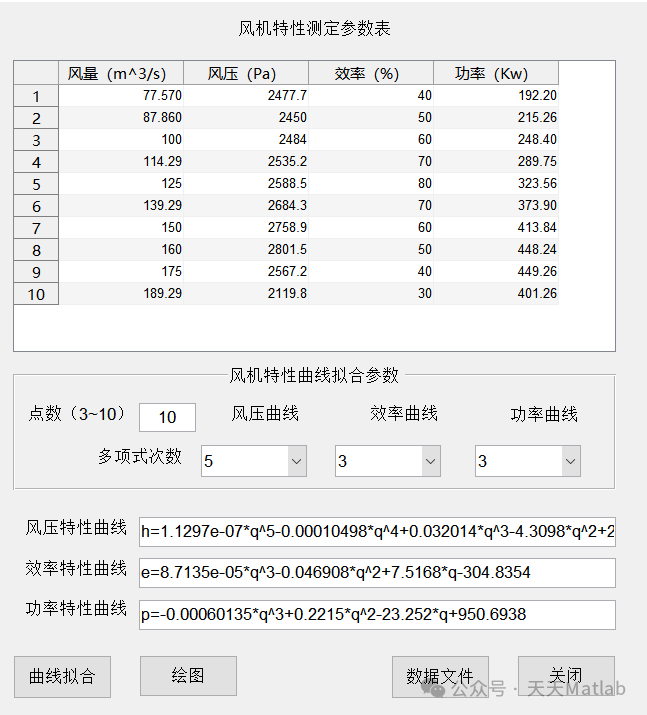Open the 数据文件 button
The height and width of the screenshot is (715, 647).
(440, 676)
